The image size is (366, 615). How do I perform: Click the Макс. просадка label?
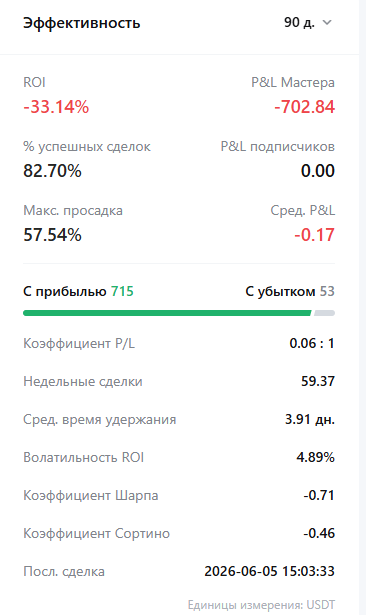(x=73, y=211)
